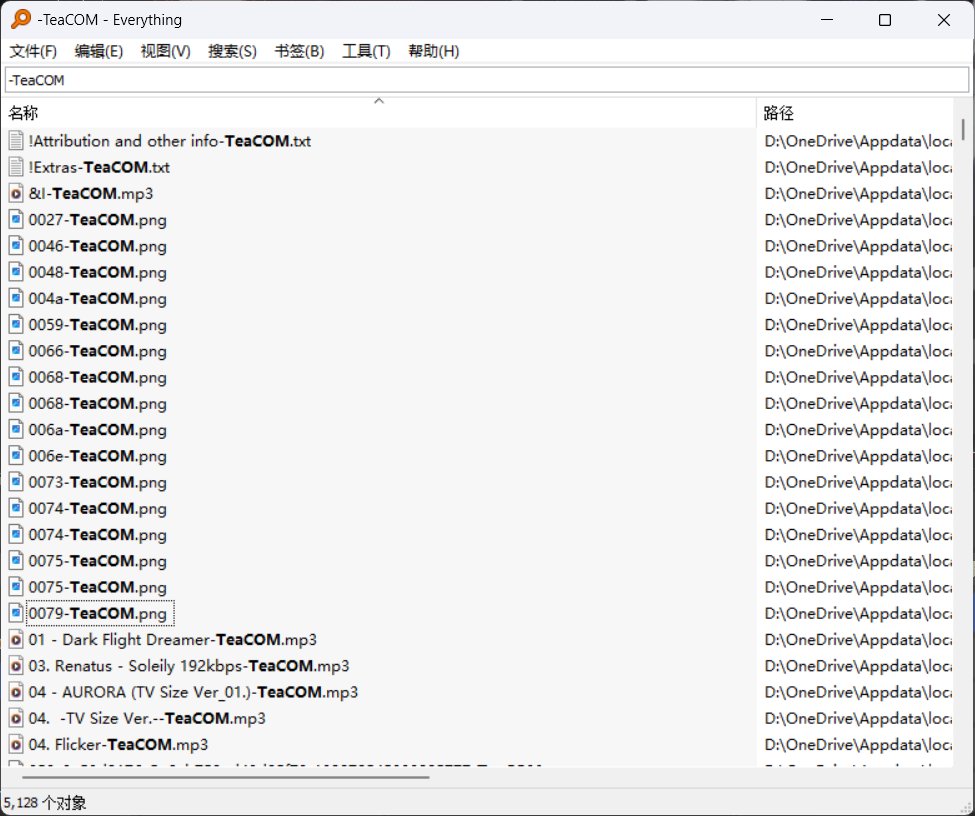Click the path cell in the 006a-TeaCOM.png row
Image resolution: width=975 pixels, height=816 pixels.
point(858,429)
